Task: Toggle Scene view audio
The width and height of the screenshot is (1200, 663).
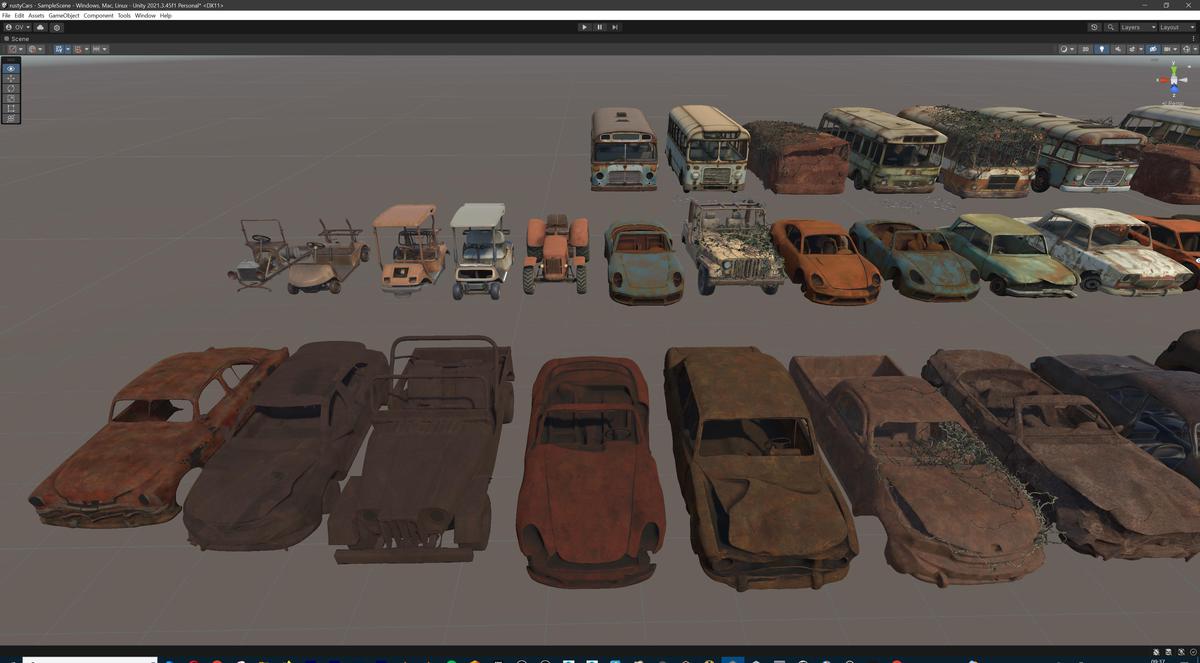Action: coord(1118,49)
